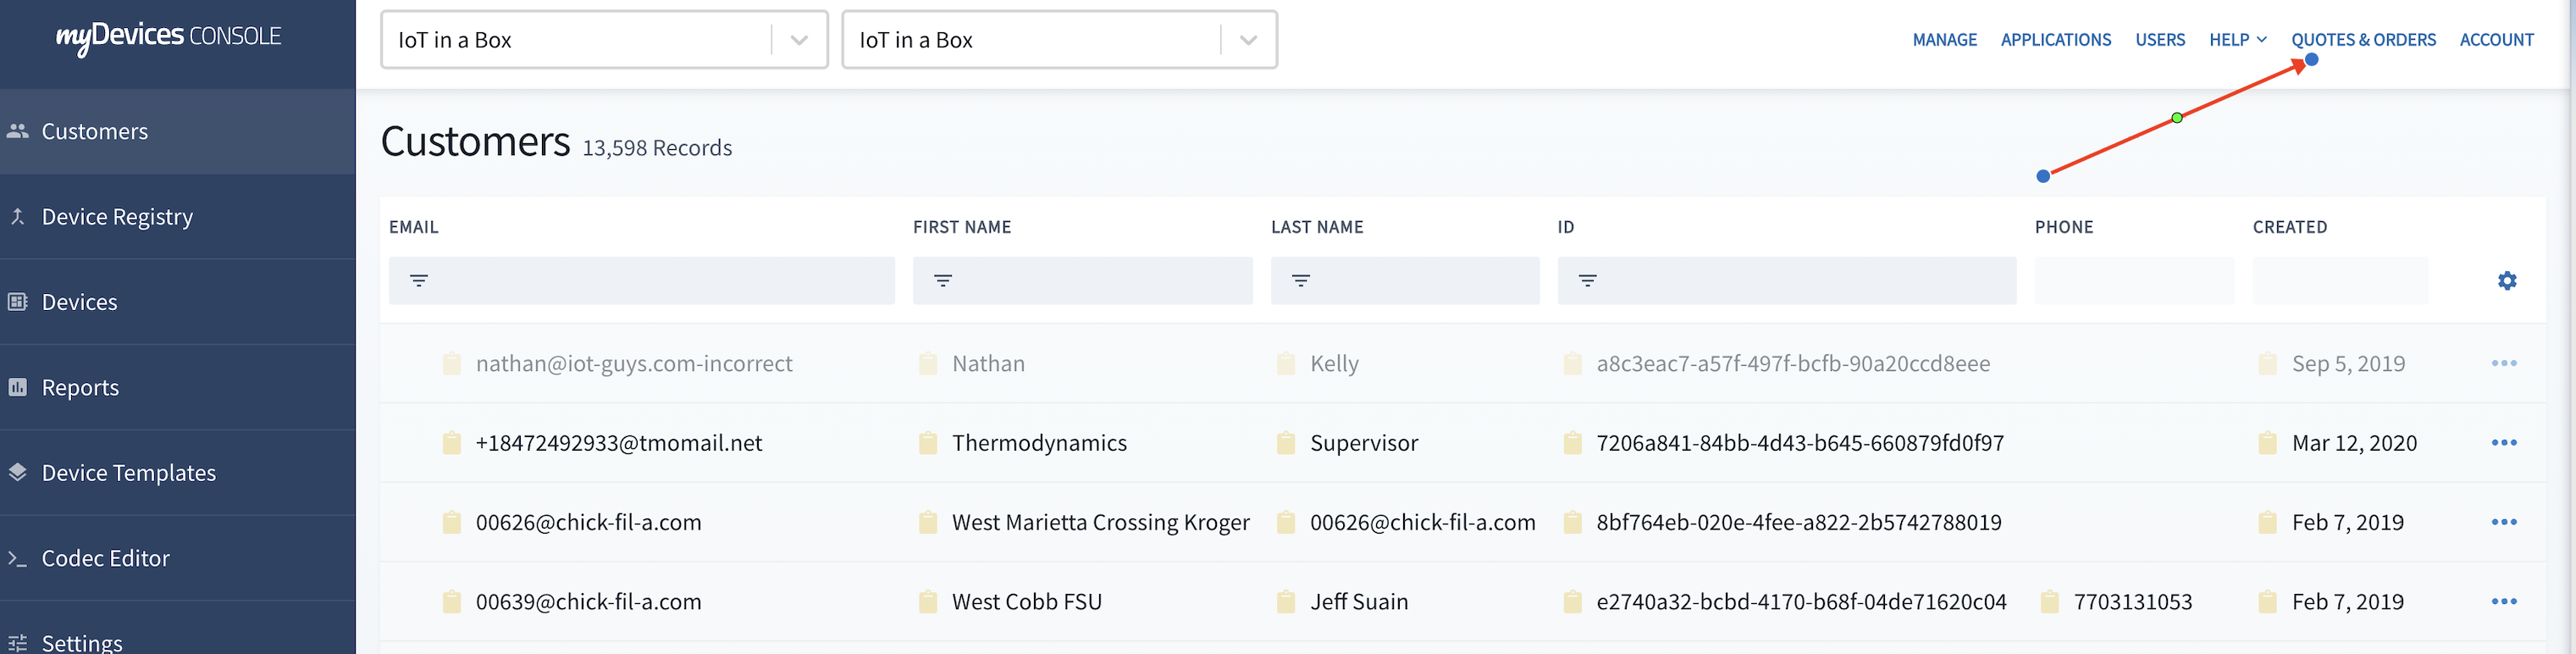Expand the first IoT in a Box dropdown
The width and height of the screenshot is (2576, 654).
[x=799, y=40]
